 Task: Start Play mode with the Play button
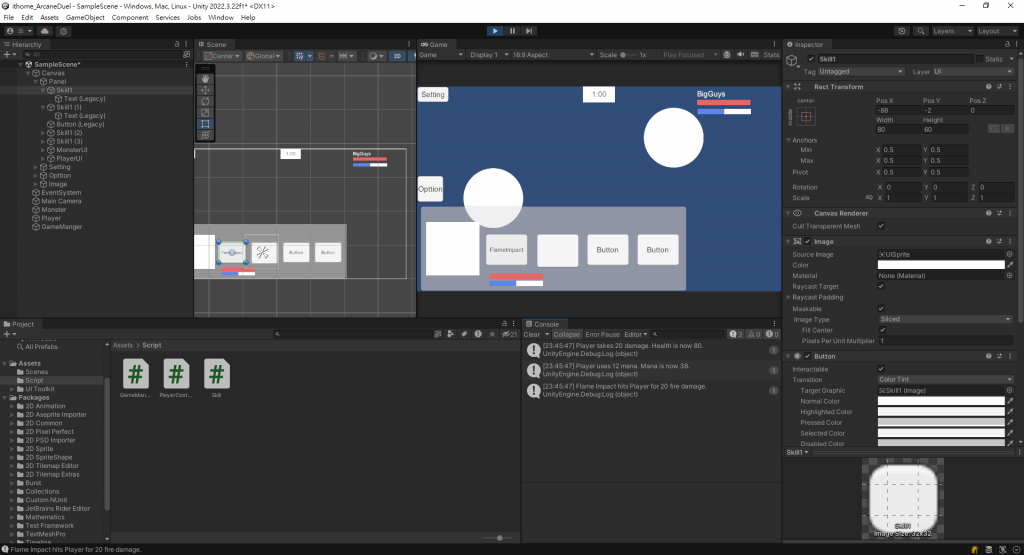[495, 31]
